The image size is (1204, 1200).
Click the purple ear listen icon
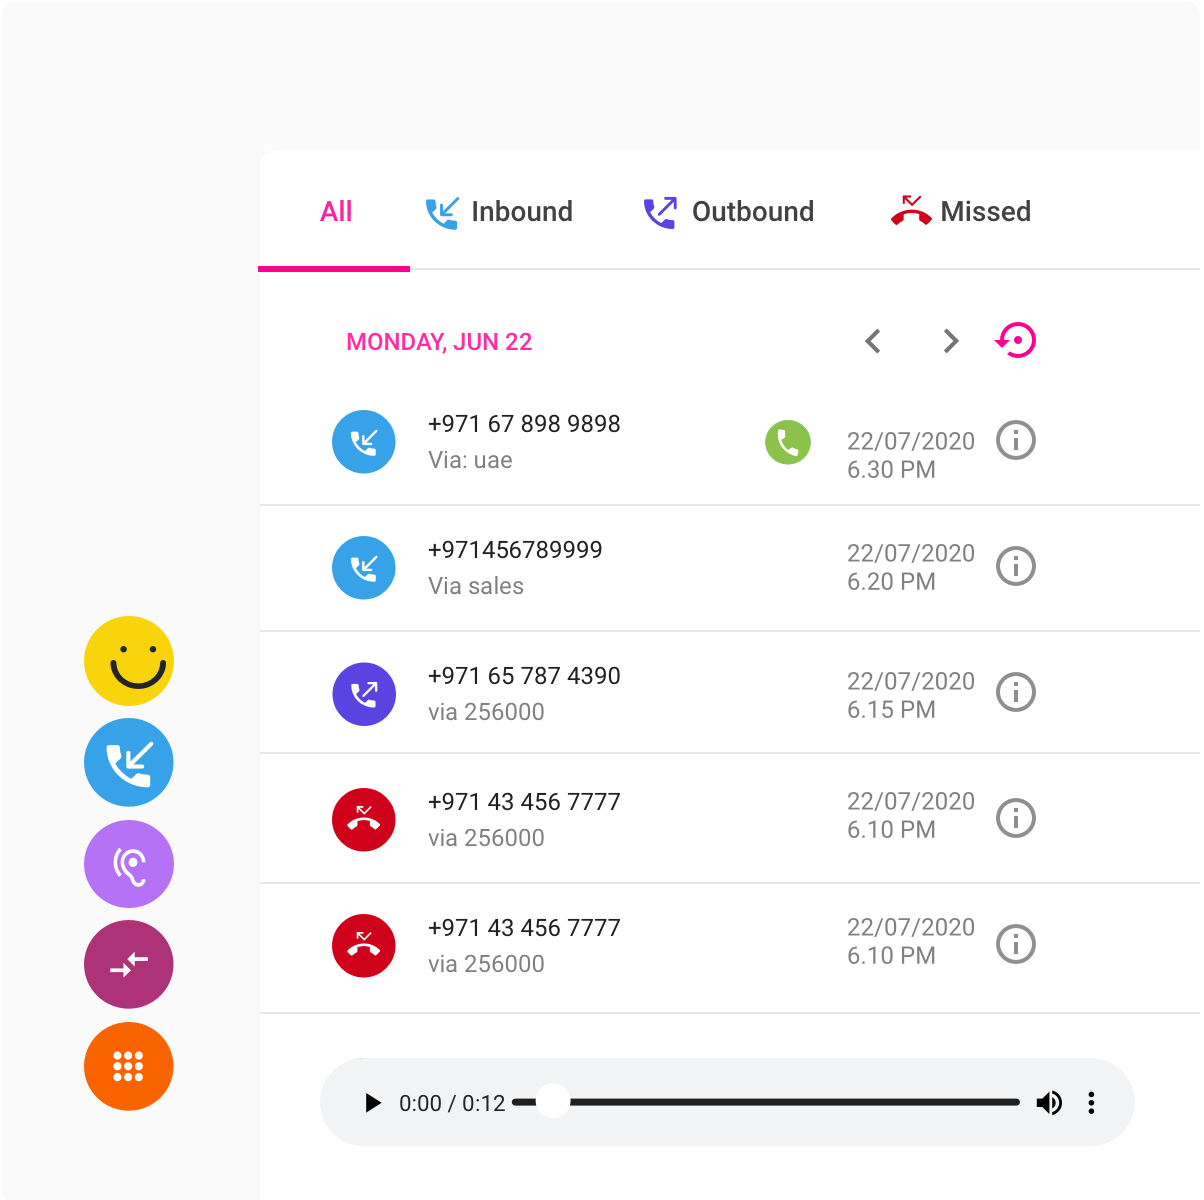tap(129, 865)
